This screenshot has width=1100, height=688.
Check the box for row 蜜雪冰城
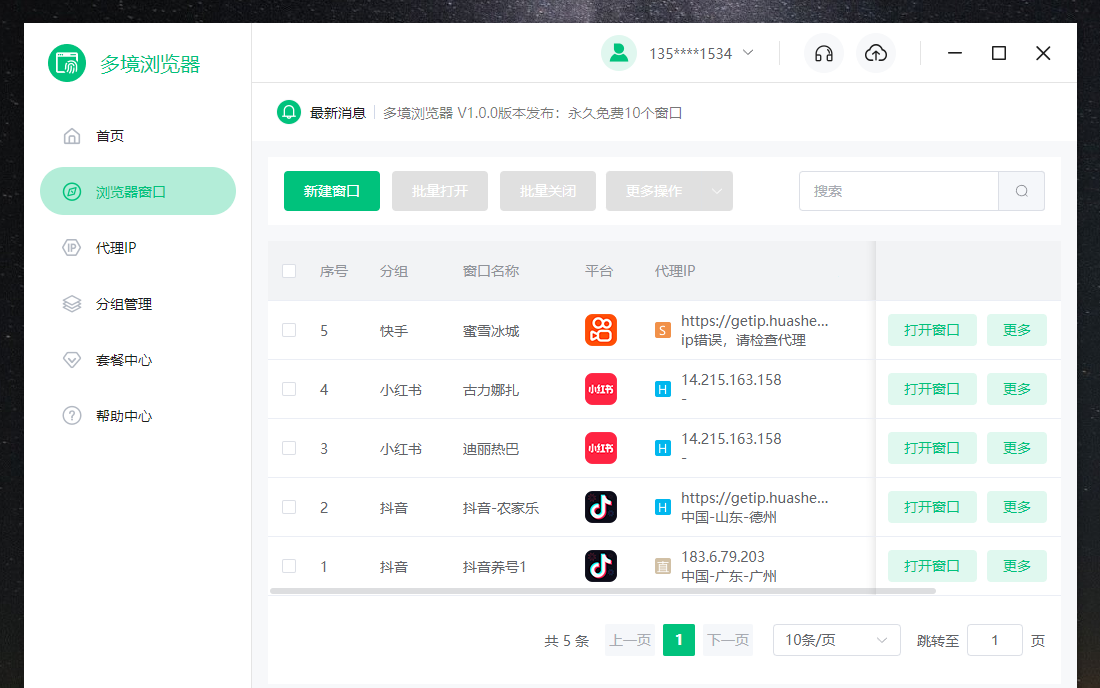[x=289, y=330]
